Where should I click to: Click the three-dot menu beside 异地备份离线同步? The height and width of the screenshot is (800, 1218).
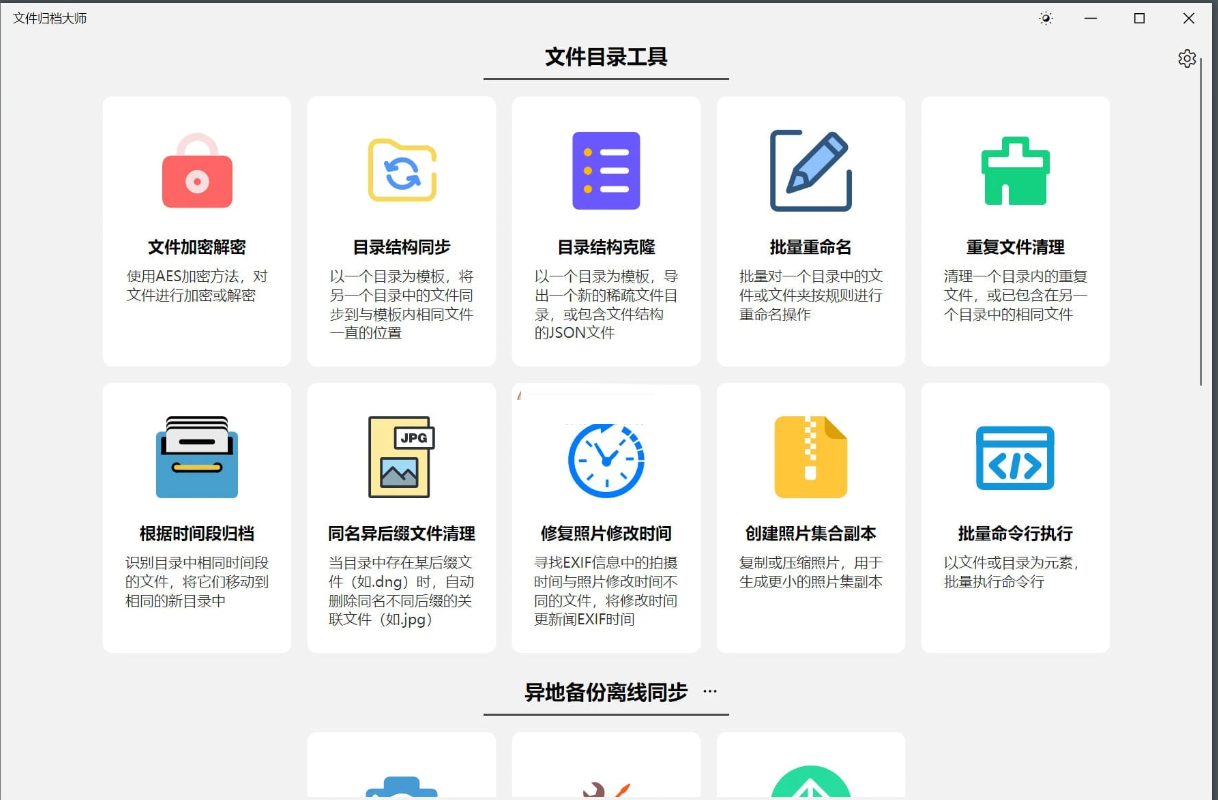[710, 691]
